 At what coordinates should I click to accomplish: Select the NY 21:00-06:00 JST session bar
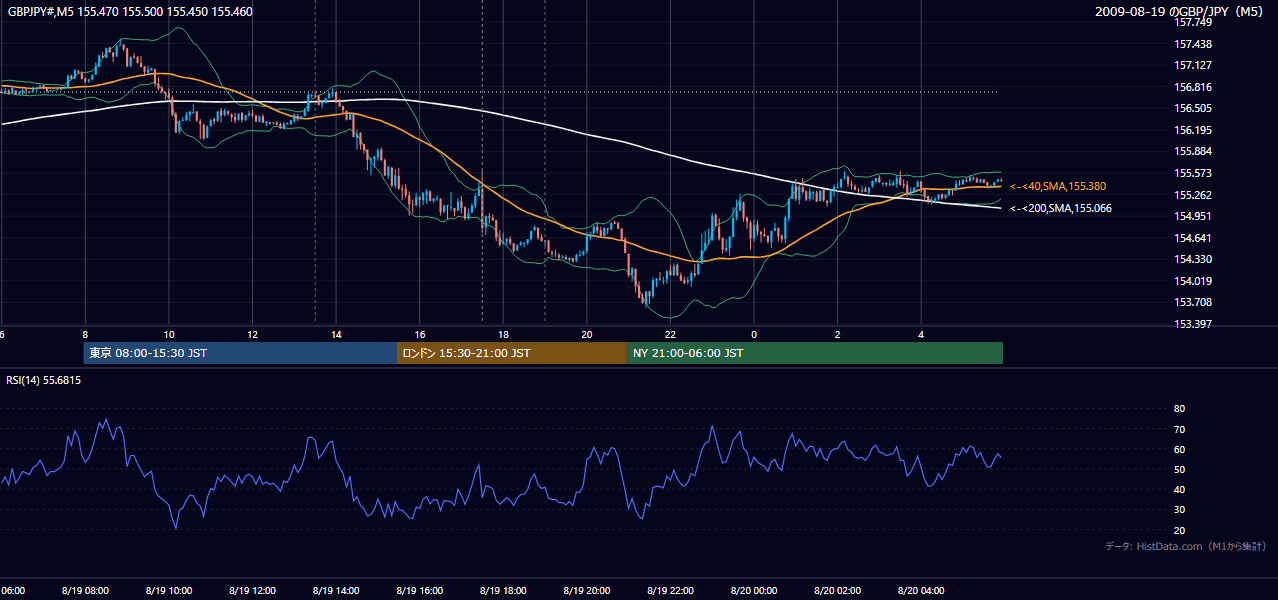pyautogui.click(x=815, y=353)
